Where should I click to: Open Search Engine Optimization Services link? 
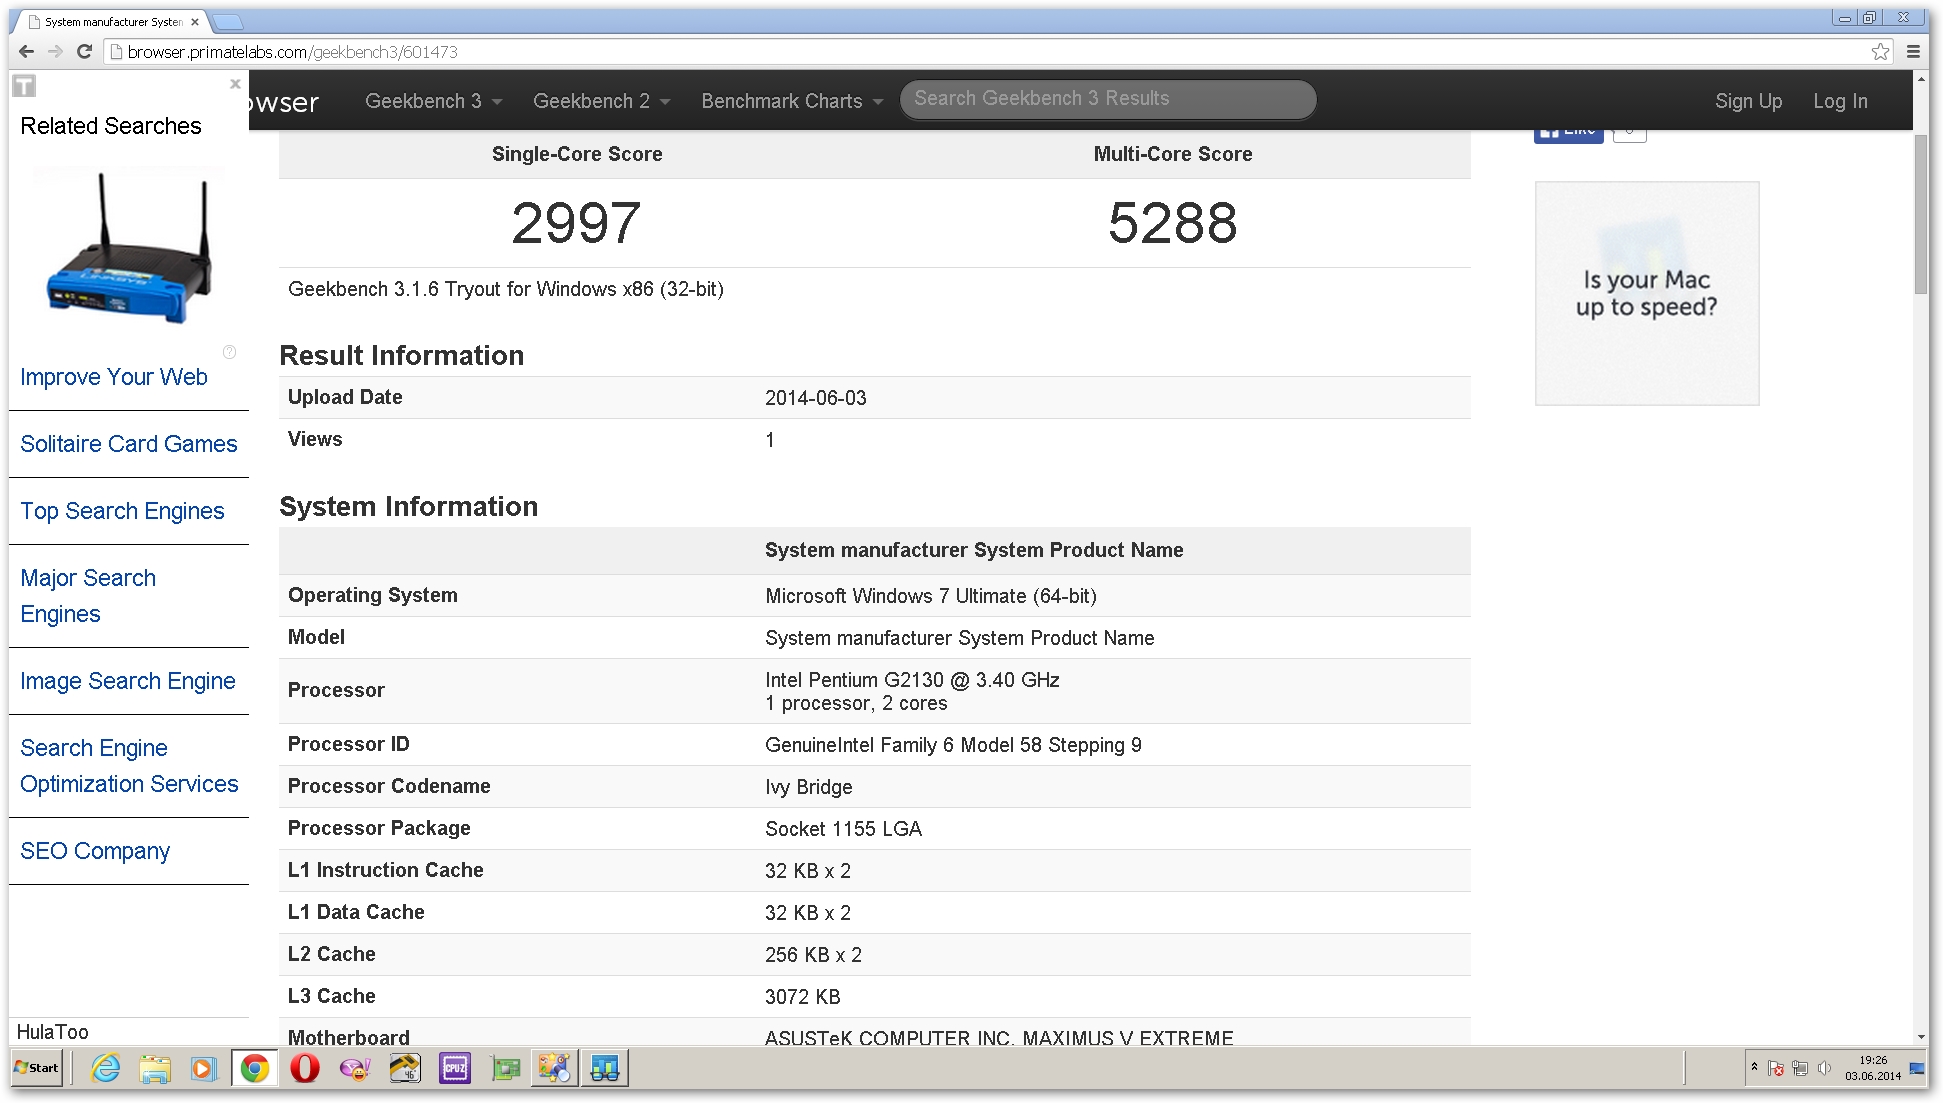pyautogui.click(x=129, y=766)
